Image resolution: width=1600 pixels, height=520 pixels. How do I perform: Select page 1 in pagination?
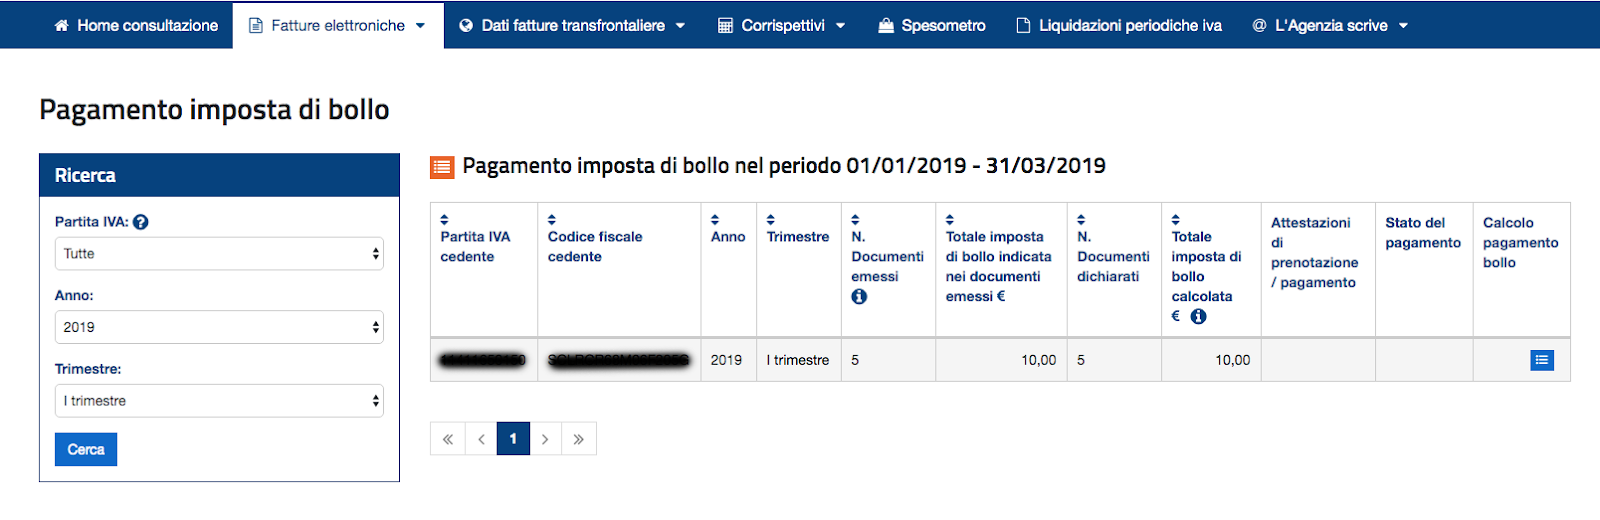point(513,439)
